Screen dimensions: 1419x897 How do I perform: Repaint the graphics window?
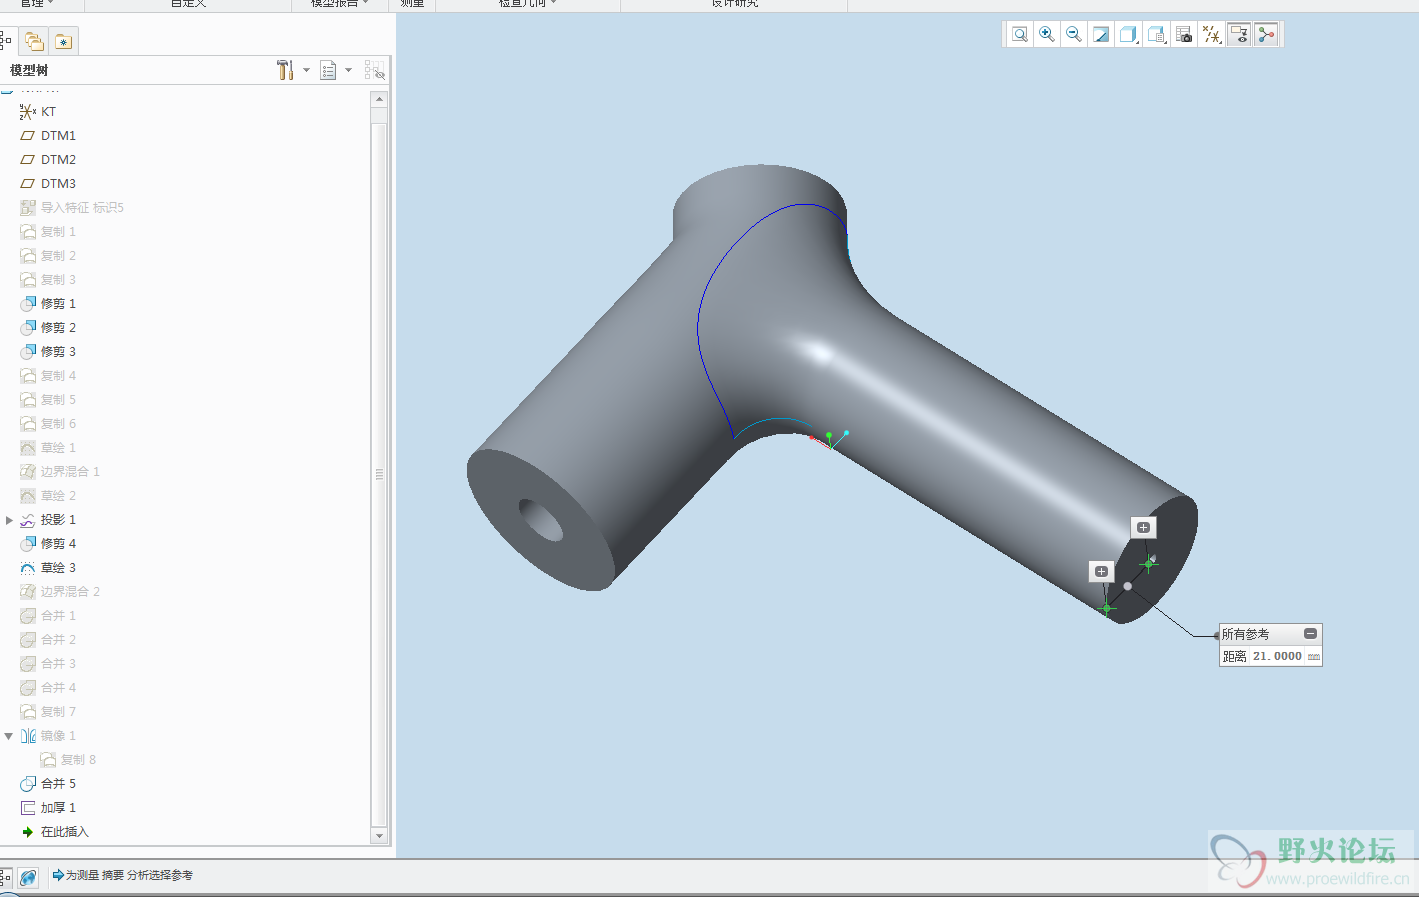click(1101, 35)
